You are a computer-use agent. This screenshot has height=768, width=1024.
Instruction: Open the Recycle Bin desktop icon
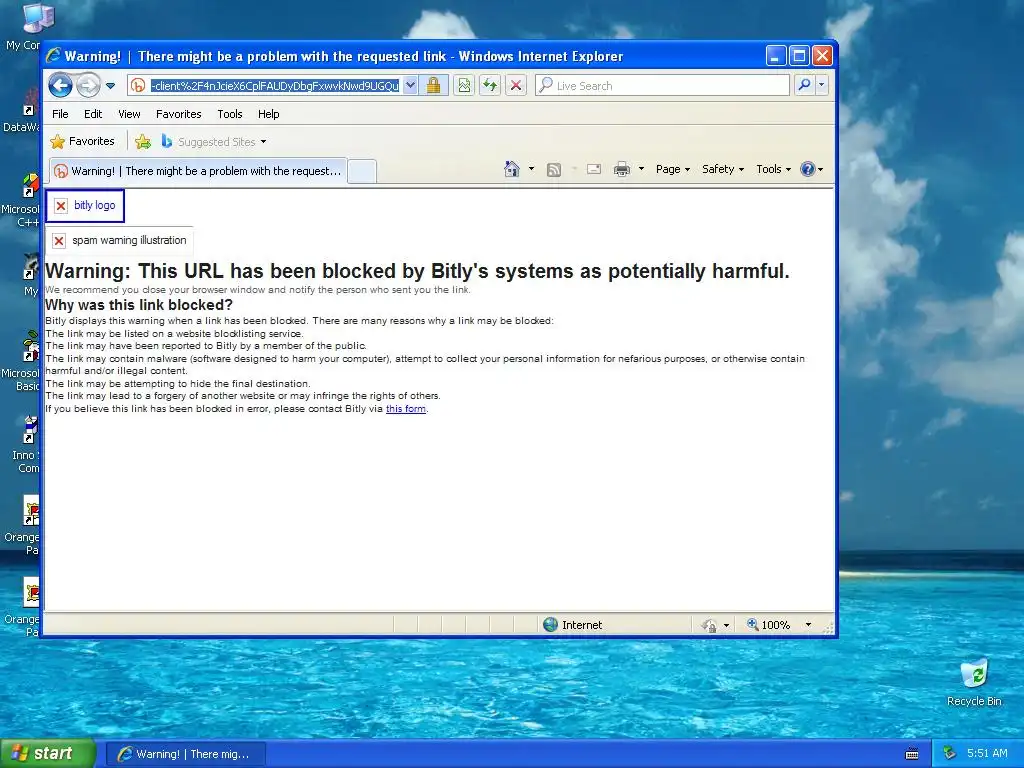pos(974,683)
